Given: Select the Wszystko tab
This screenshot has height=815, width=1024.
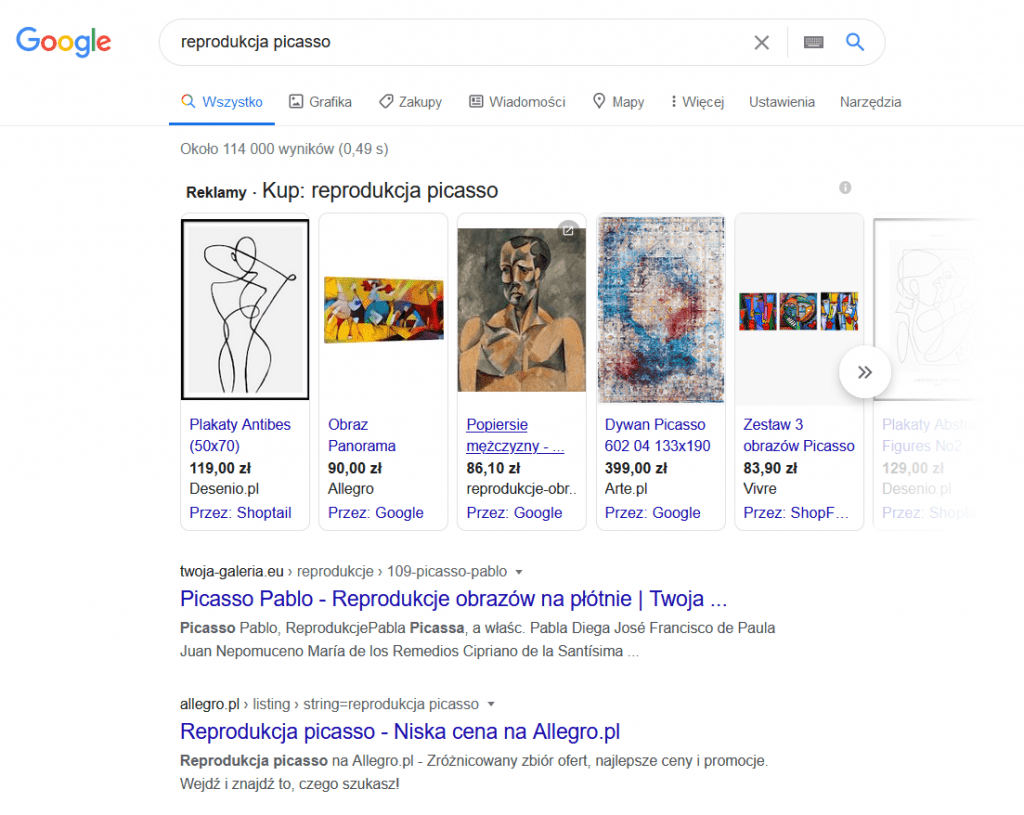Looking at the screenshot, I should pos(222,102).
